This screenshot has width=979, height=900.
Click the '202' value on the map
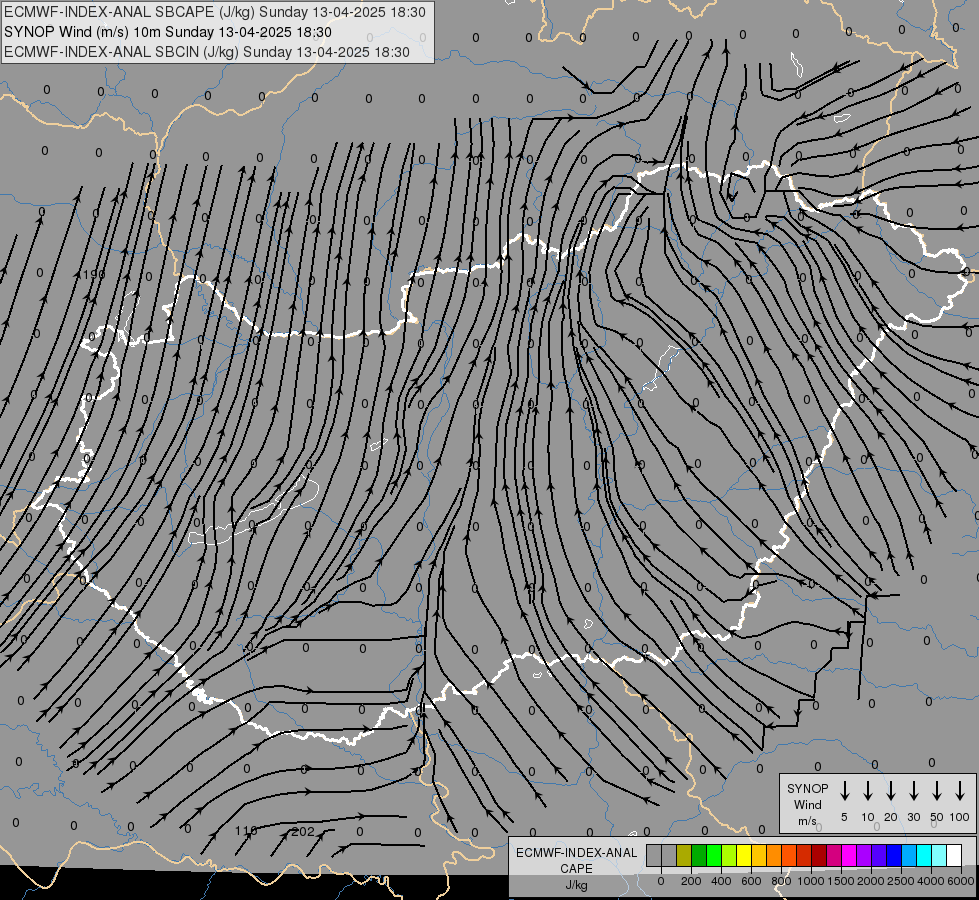coord(303,831)
